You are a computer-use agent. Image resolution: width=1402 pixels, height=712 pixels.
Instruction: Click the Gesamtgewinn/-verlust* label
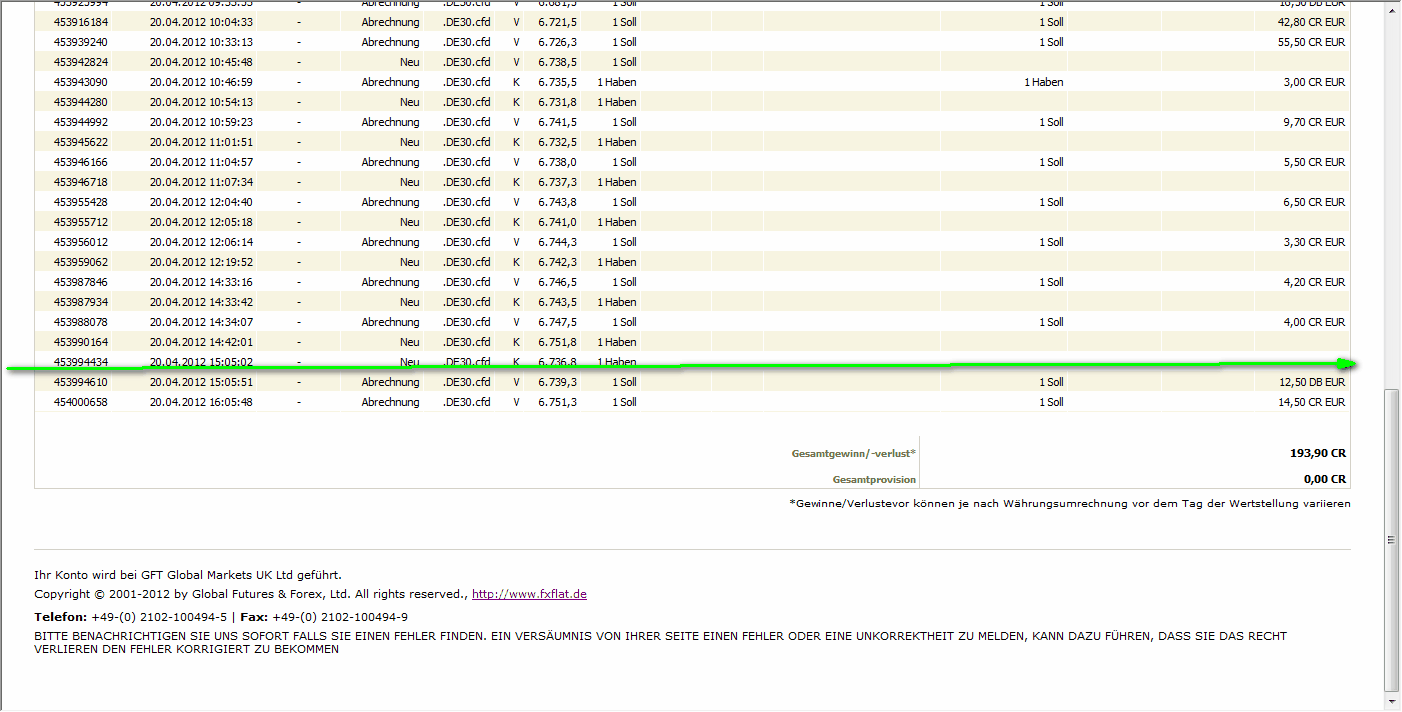tap(854, 453)
